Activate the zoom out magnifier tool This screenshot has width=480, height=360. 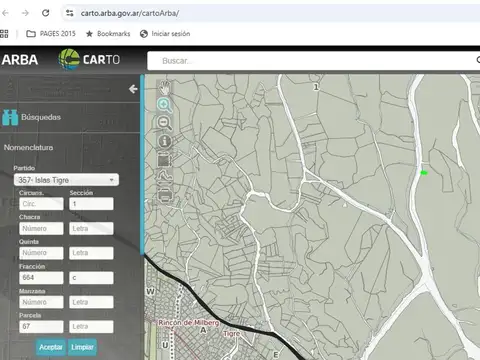click(x=165, y=123)
